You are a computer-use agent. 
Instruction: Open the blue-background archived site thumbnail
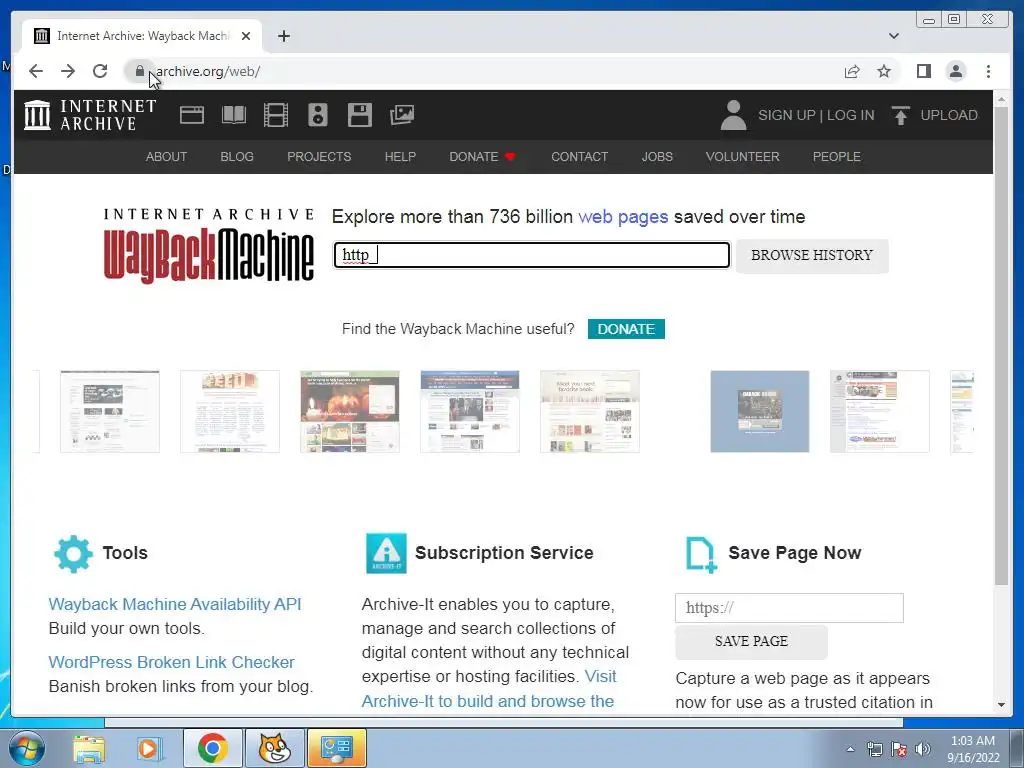760,411
